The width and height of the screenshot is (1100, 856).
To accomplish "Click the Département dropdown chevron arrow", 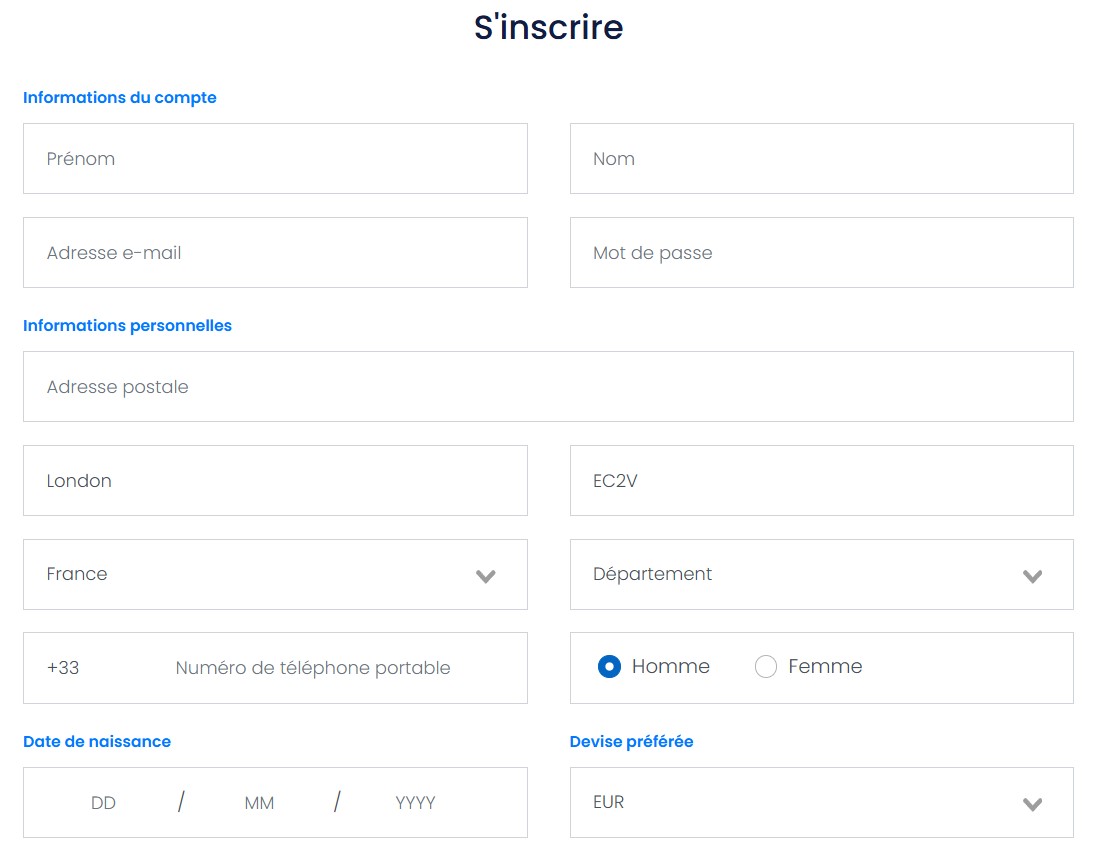I will tap(1032, 576).
